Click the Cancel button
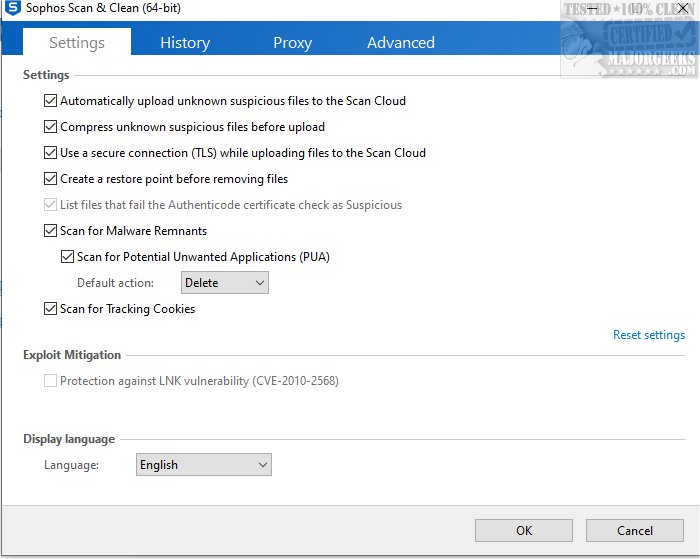The width and height of the screenshot is (700, 559). coord(634,530)
